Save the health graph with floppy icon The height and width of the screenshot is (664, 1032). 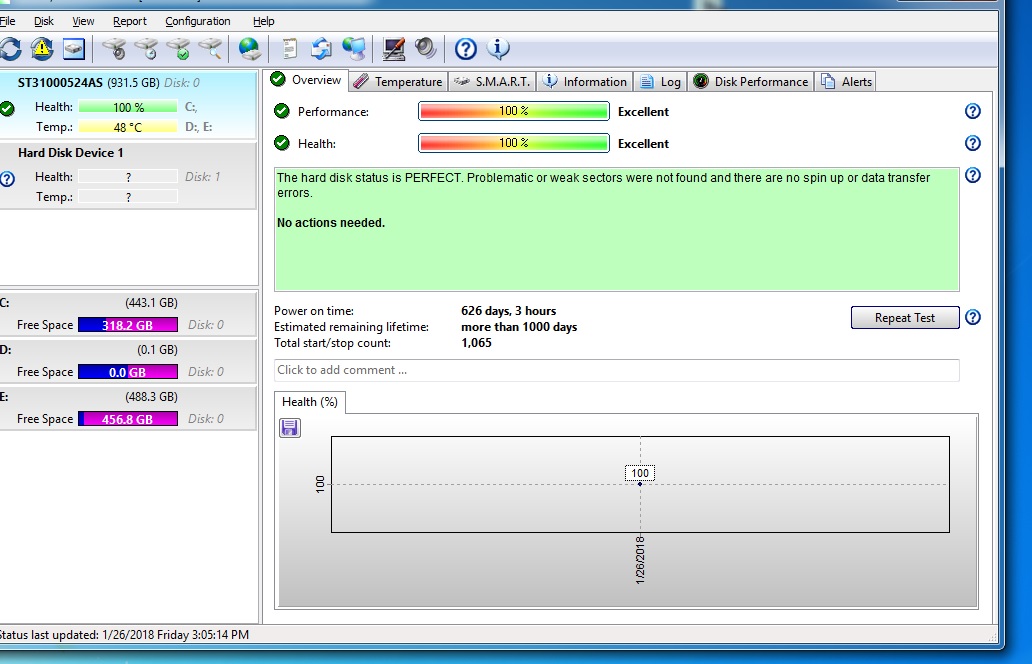[x=289, y=428]
